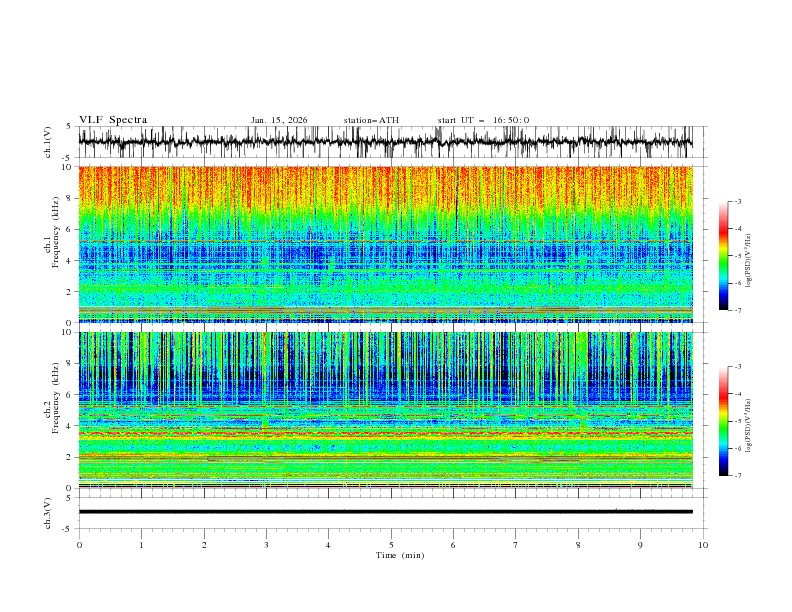Viewport: 792px width, 612px height.
Task: Click the "ch.3(V)" vertical axis label
Action: tap(48, 513)
